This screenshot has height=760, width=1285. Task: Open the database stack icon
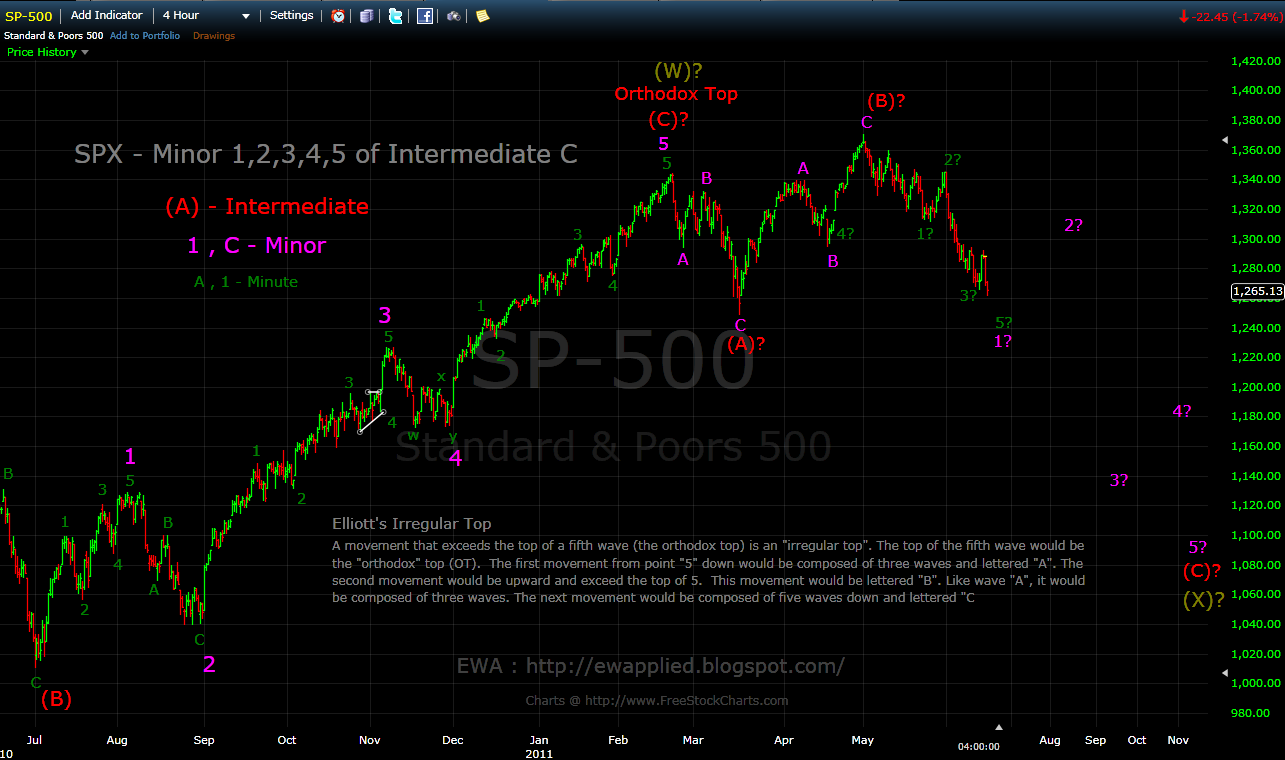[367, 16]
